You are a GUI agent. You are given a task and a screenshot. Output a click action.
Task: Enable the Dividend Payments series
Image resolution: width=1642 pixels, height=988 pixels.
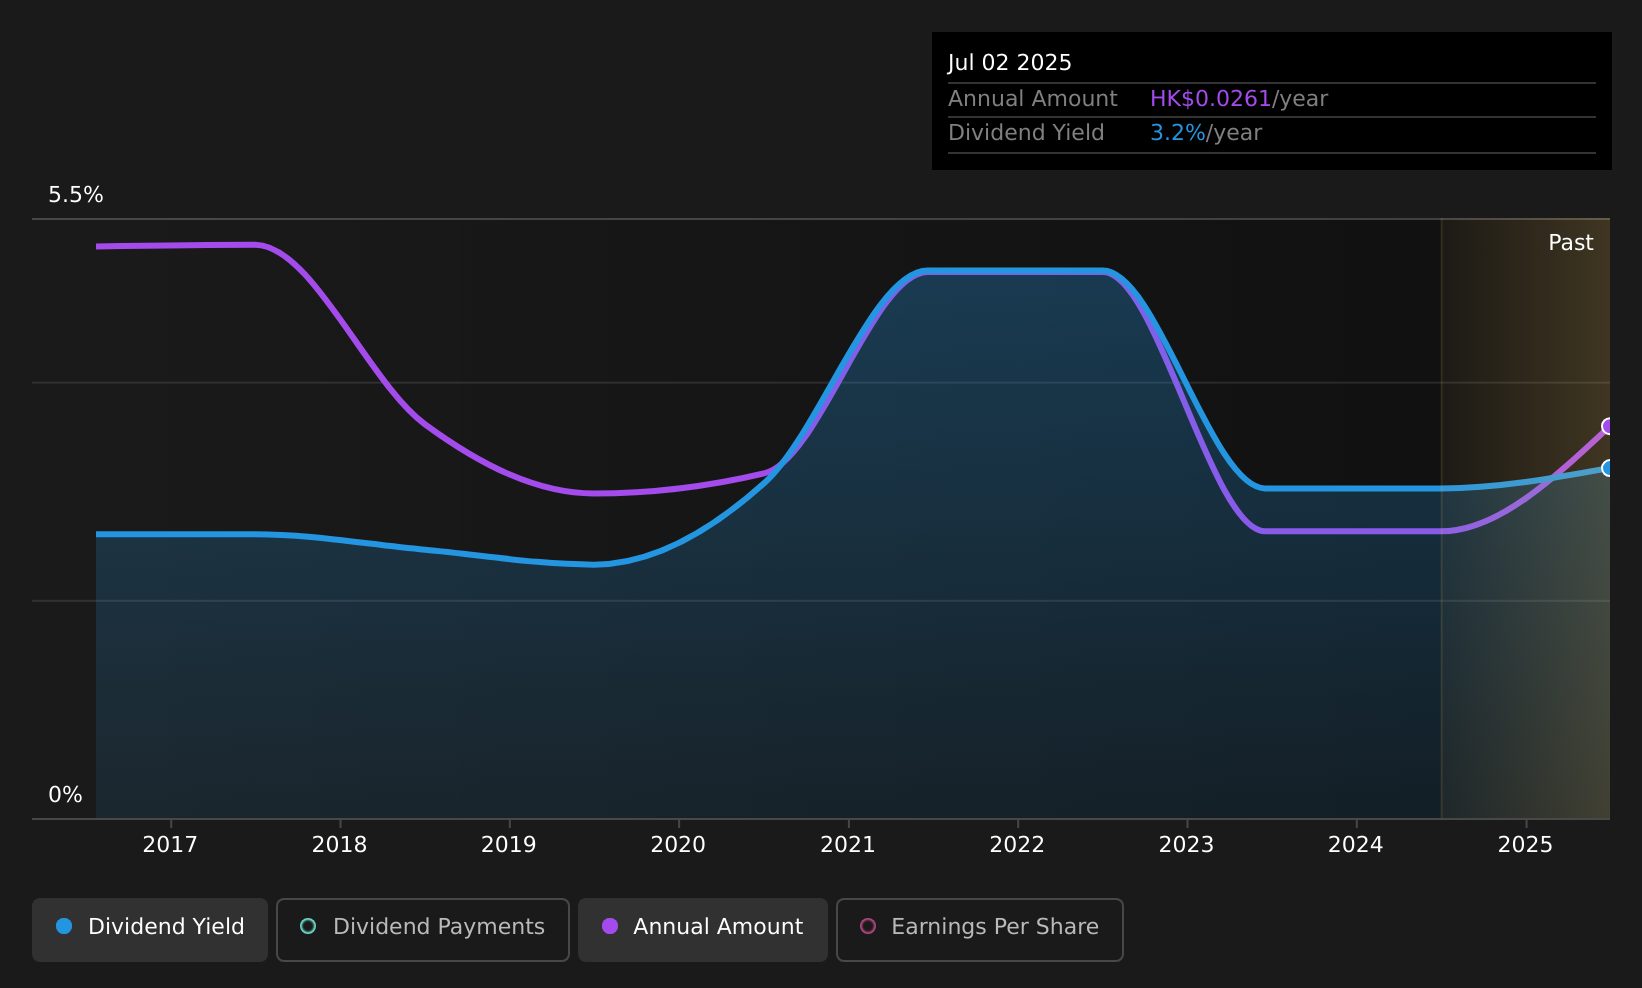[422, 929]
